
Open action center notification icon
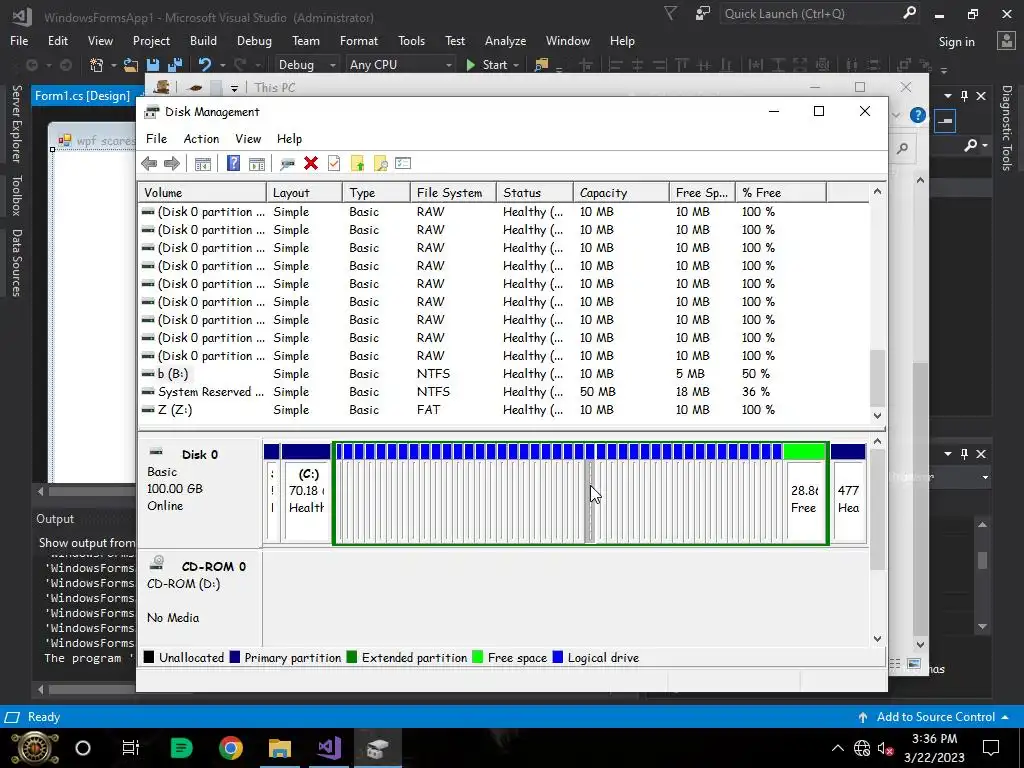coord(991,748)
